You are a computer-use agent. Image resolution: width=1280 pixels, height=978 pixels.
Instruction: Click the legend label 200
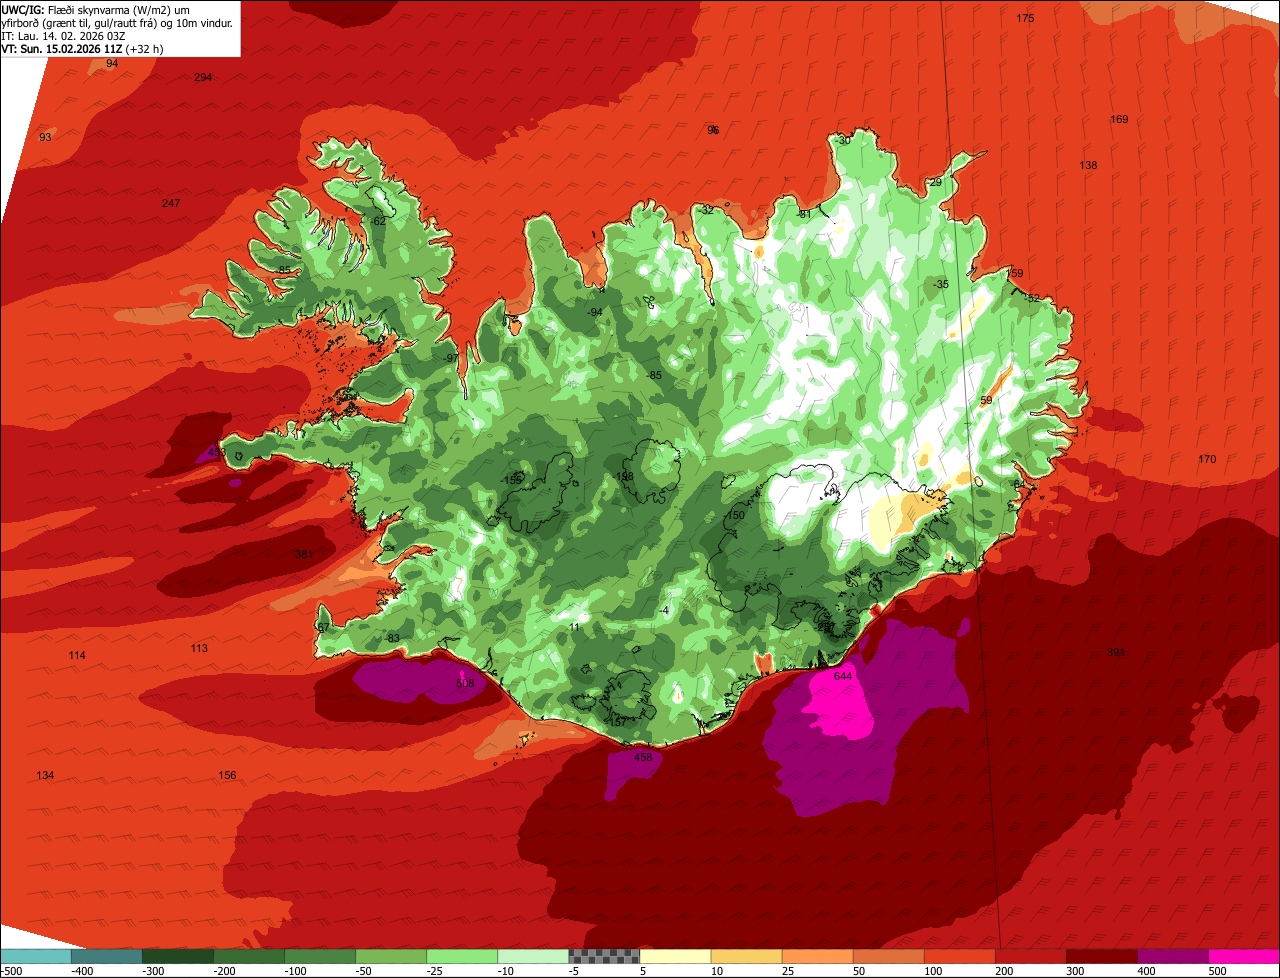click(x=1004, y=971)
